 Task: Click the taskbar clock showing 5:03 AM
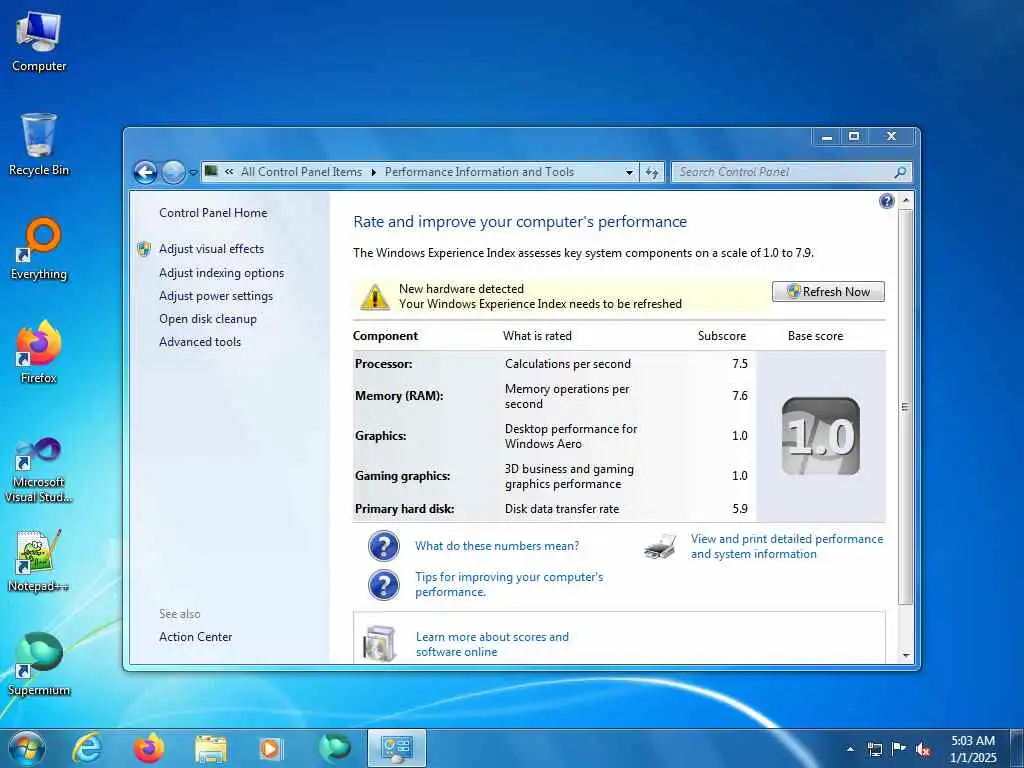tap(973, 749)
